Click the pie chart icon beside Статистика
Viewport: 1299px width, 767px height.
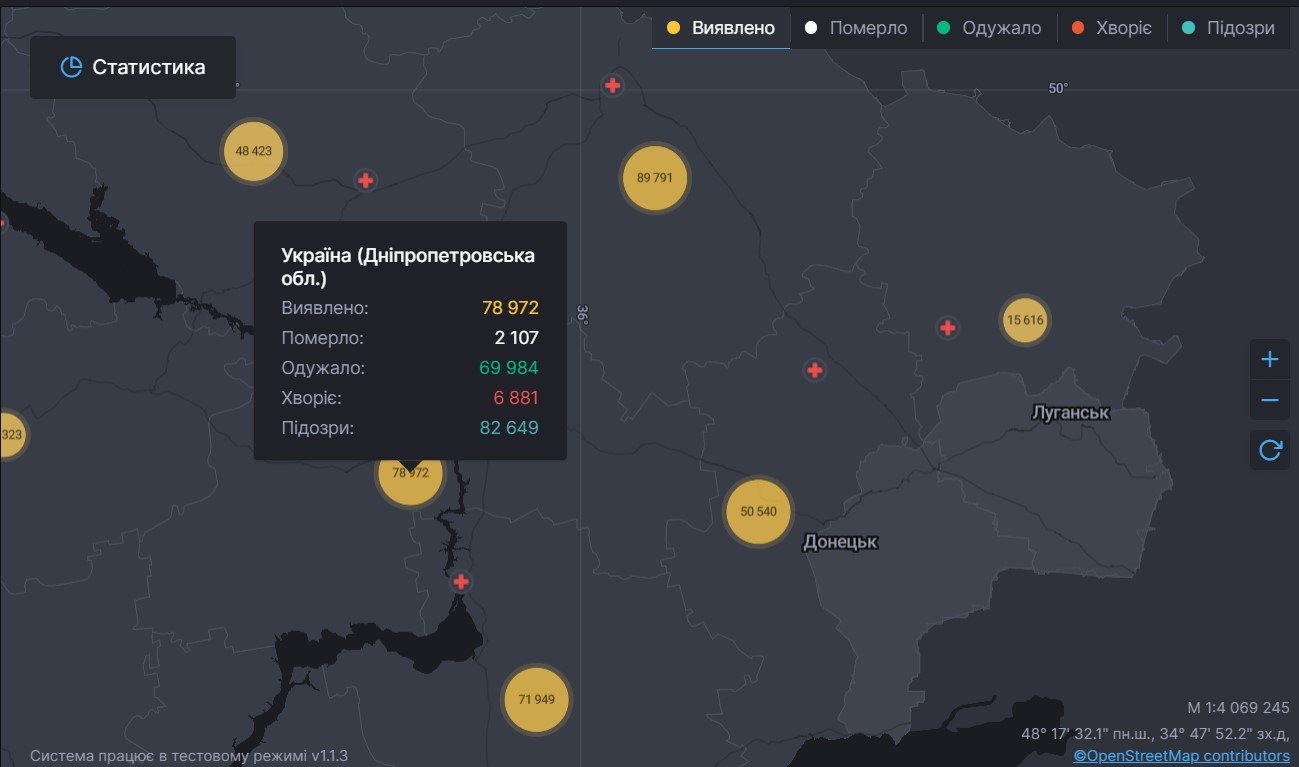click(70, 67)
